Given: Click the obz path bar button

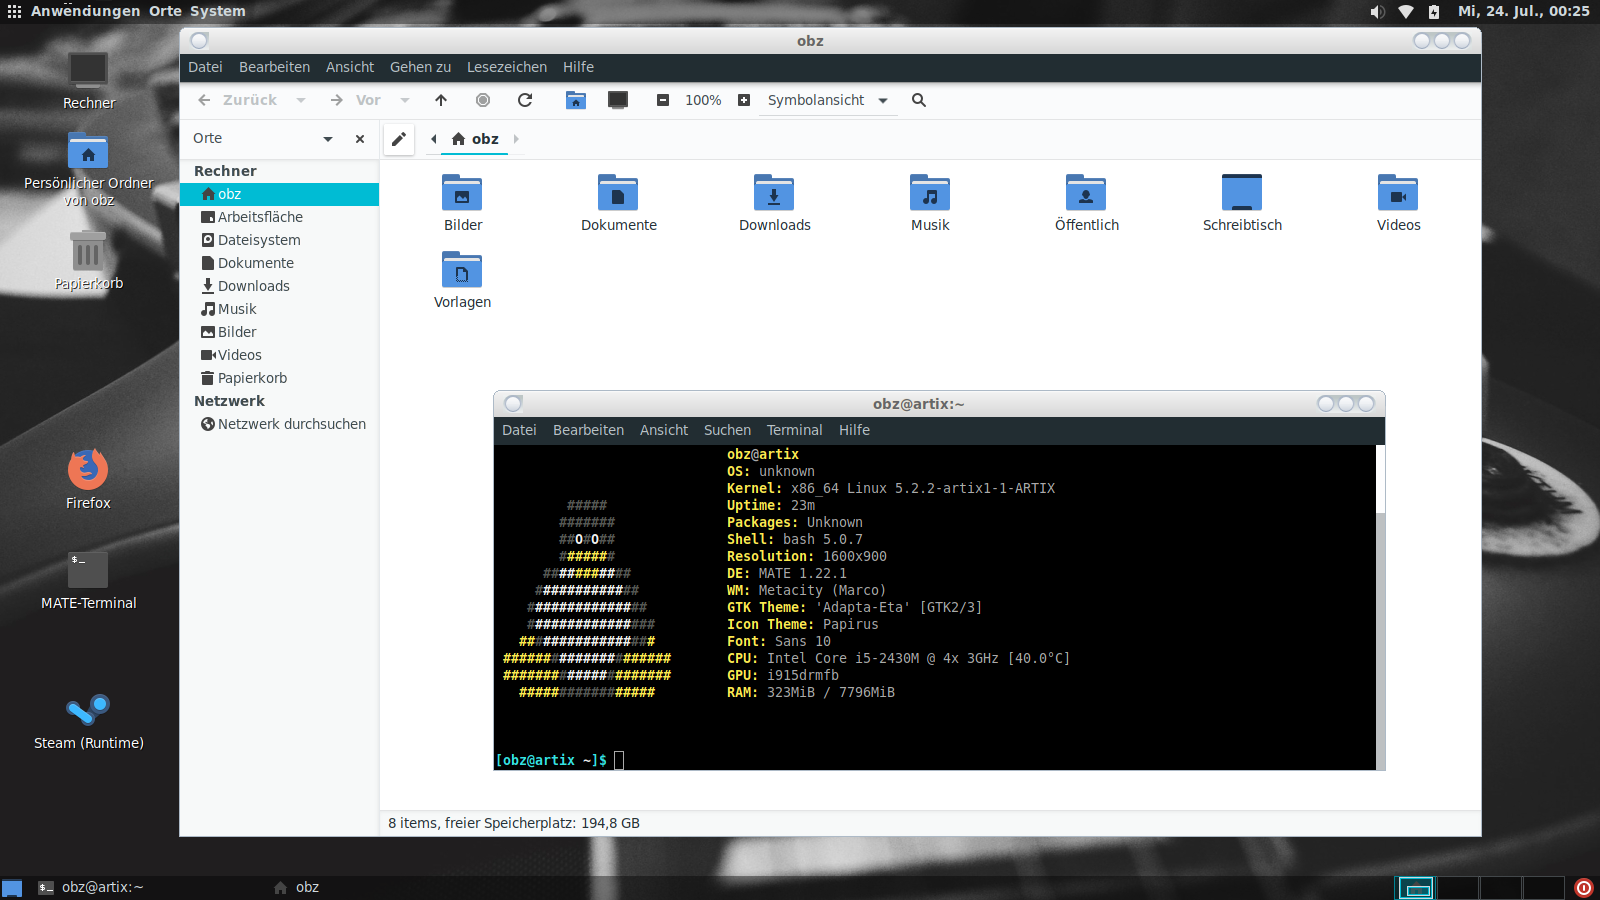Looking at the screenshot, I should coord(475,139).
